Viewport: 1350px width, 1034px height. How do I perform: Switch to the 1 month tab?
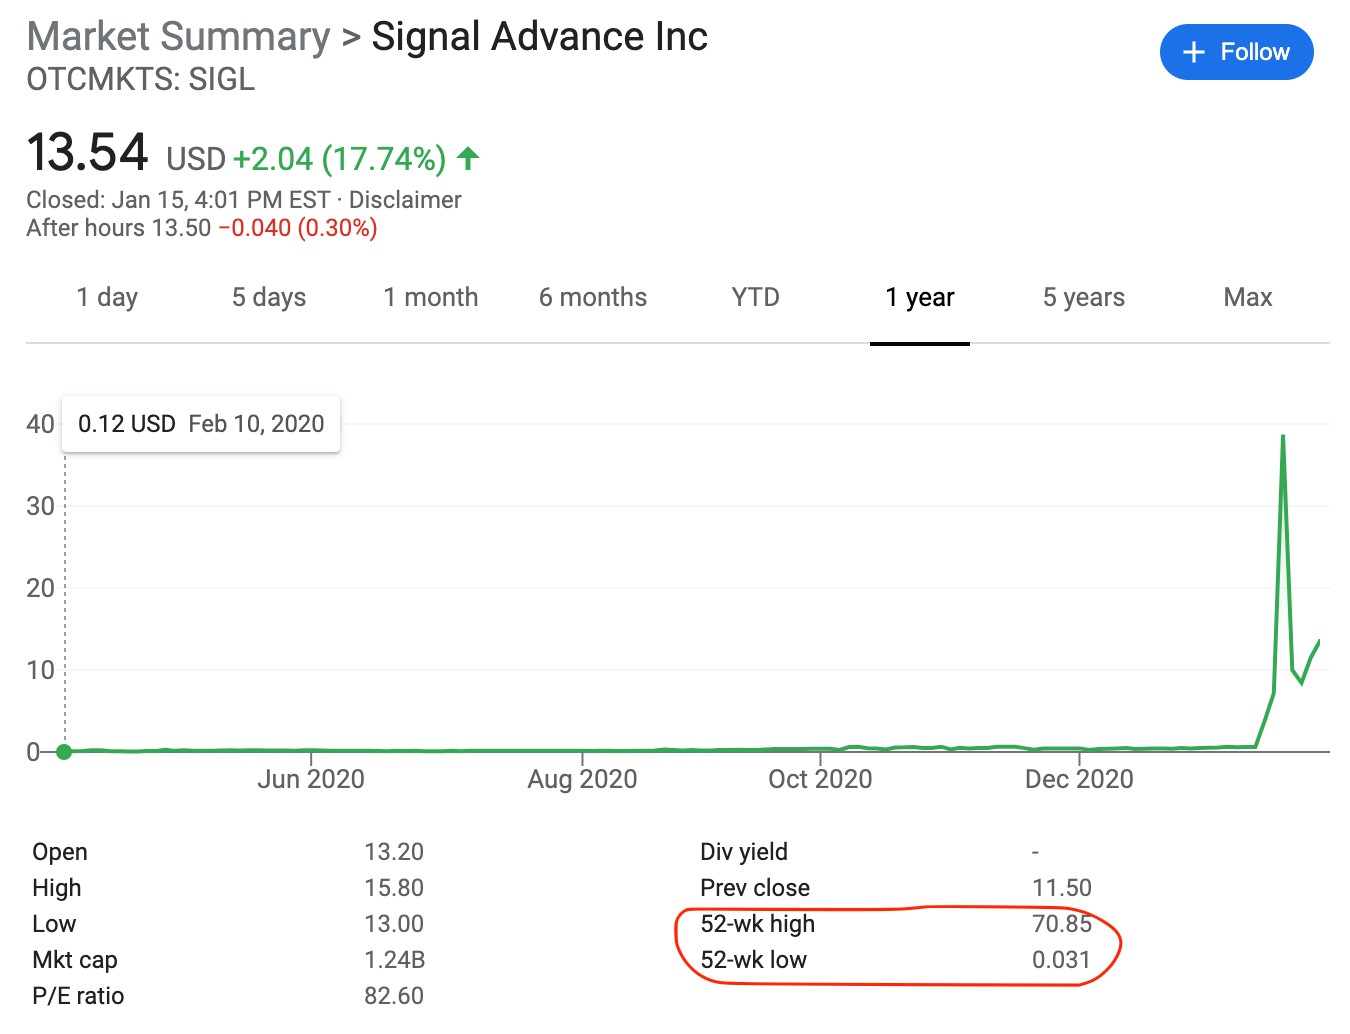[431, 297]
